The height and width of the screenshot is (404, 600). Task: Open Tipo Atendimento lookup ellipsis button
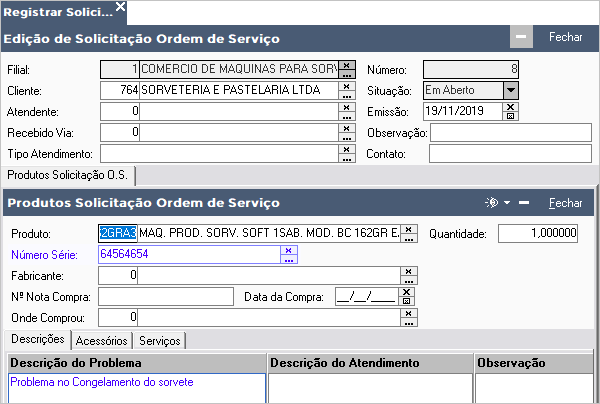[x=347, y=158]
